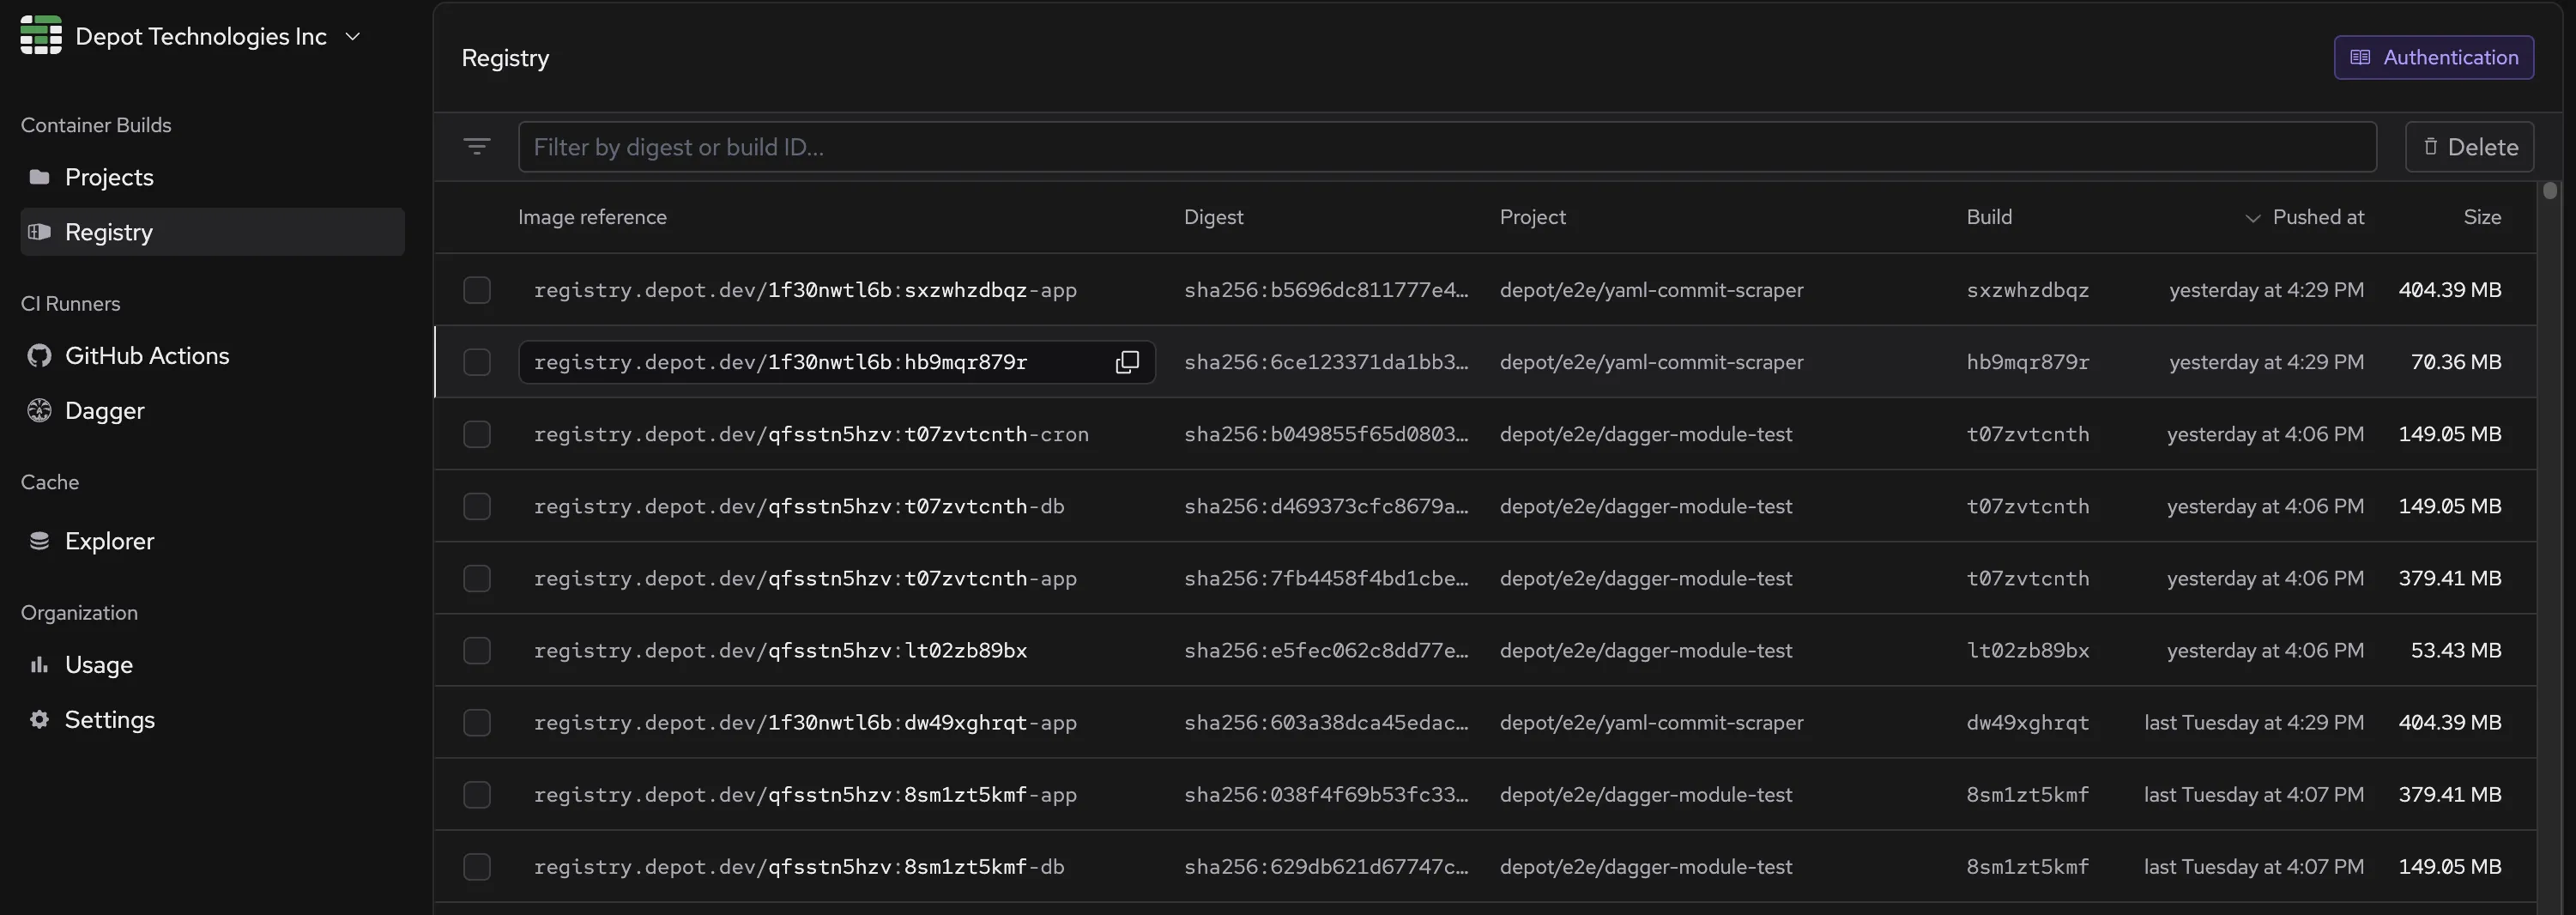Click the Settings gear icon
This screenshot has width=2576, height=915.
(39, 720)
